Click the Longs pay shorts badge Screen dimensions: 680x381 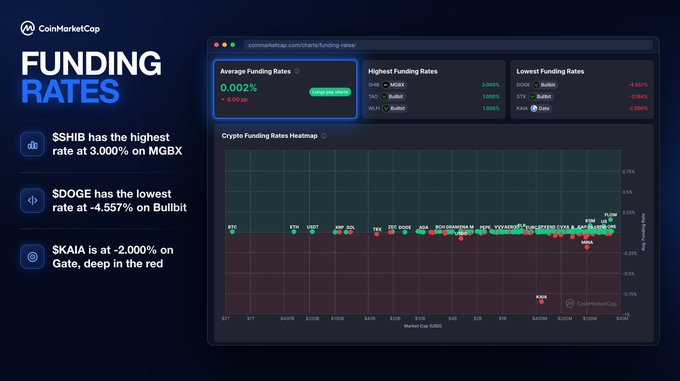[330, 92]
